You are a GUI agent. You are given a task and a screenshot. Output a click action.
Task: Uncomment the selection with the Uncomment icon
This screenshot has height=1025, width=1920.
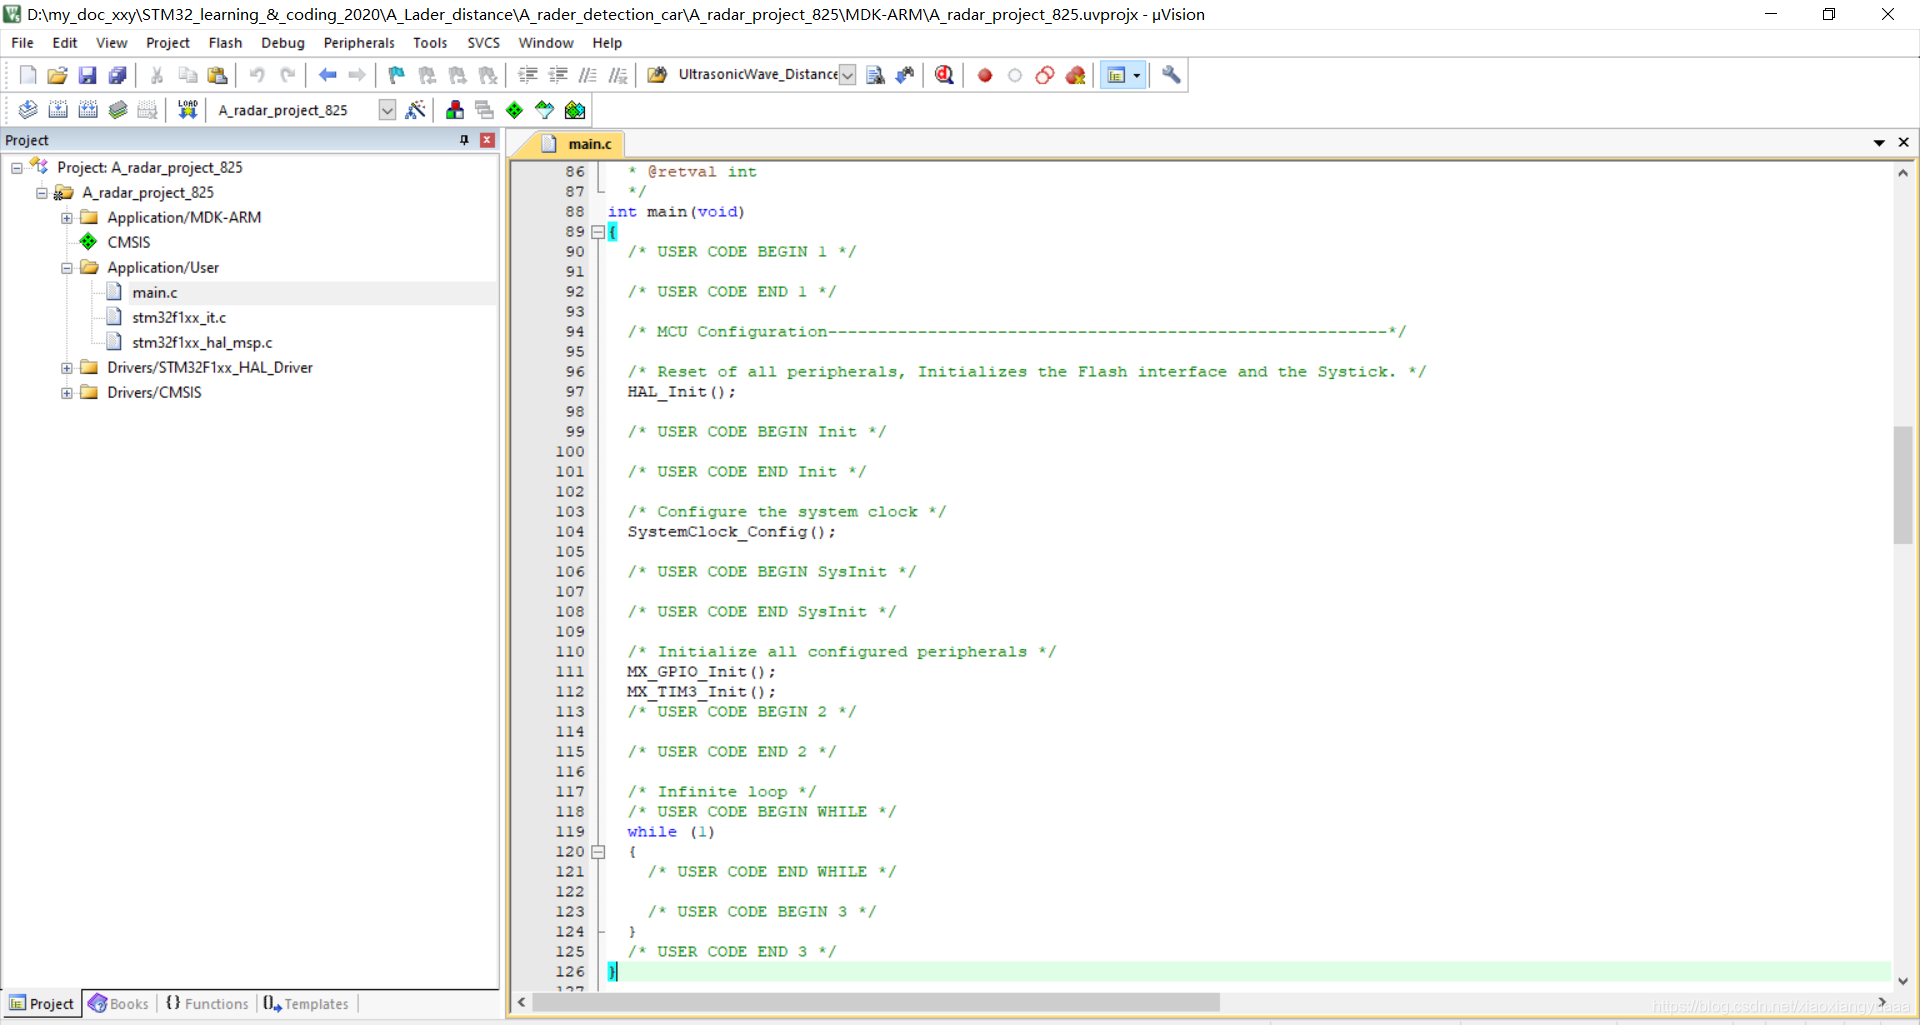click(618, 75)
